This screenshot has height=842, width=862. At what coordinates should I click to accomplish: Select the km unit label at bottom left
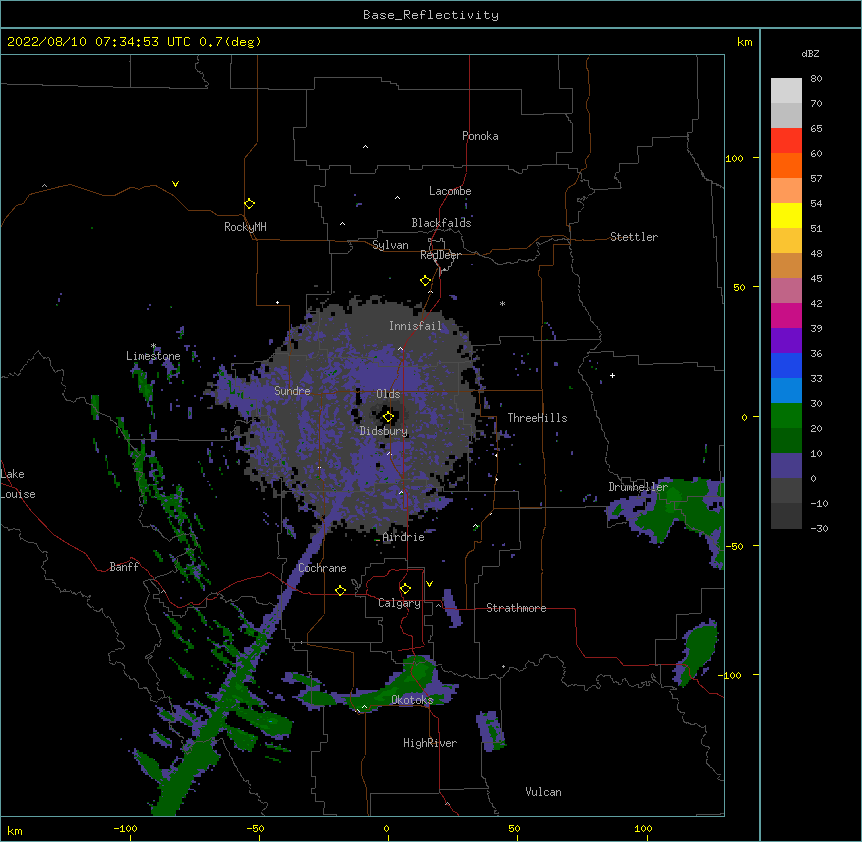[x=15, y=830]
